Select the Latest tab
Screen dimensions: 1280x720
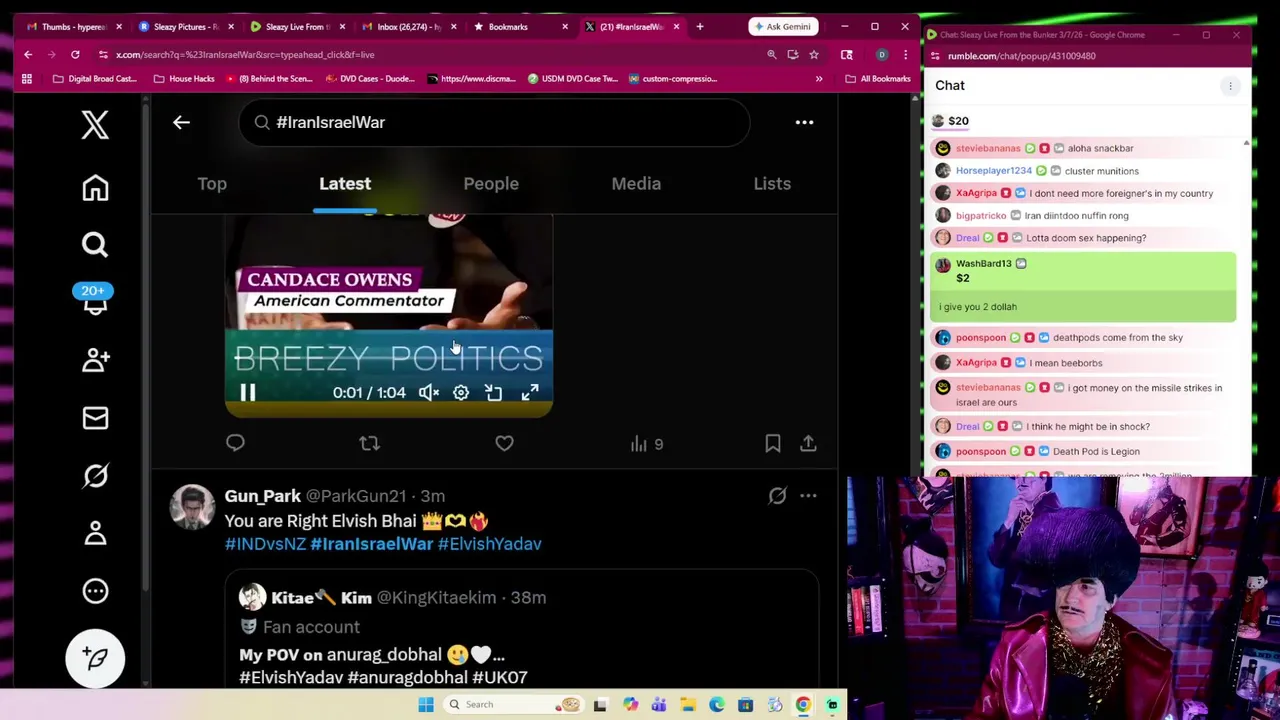point(345,183)
